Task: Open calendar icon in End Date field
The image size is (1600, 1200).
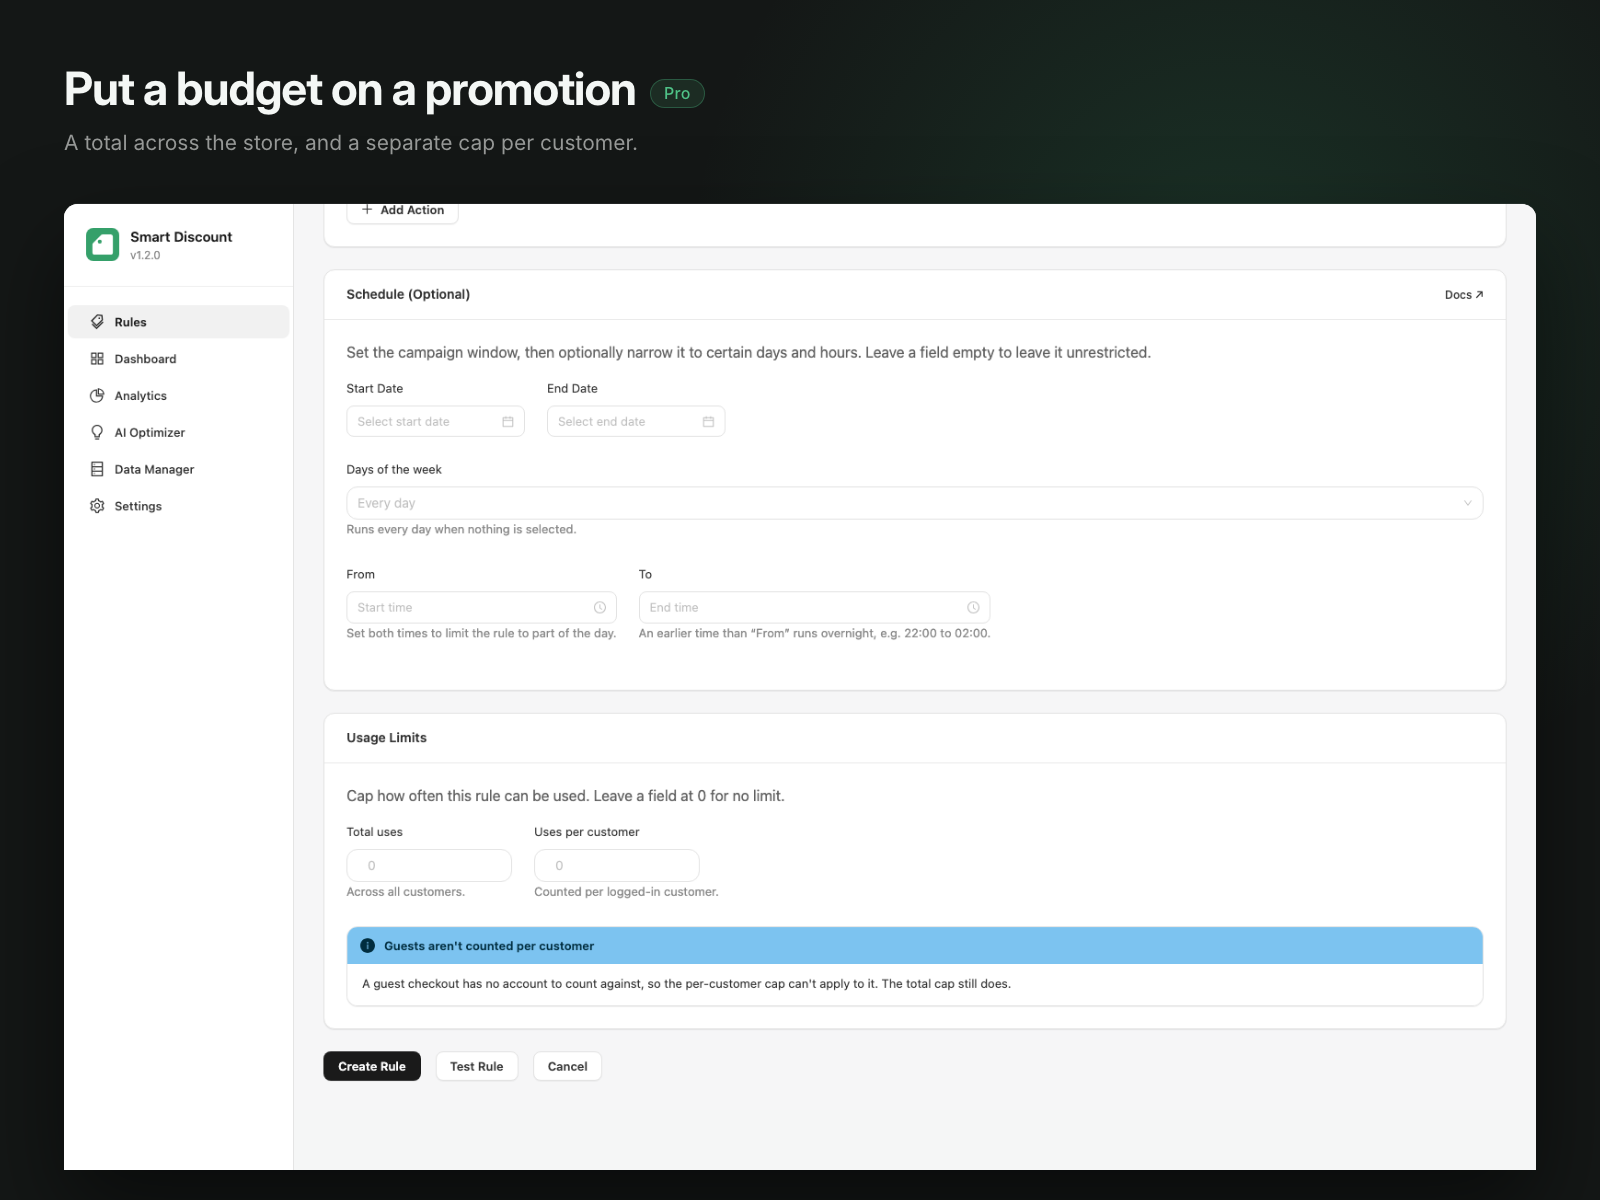Action: (708, 422)
